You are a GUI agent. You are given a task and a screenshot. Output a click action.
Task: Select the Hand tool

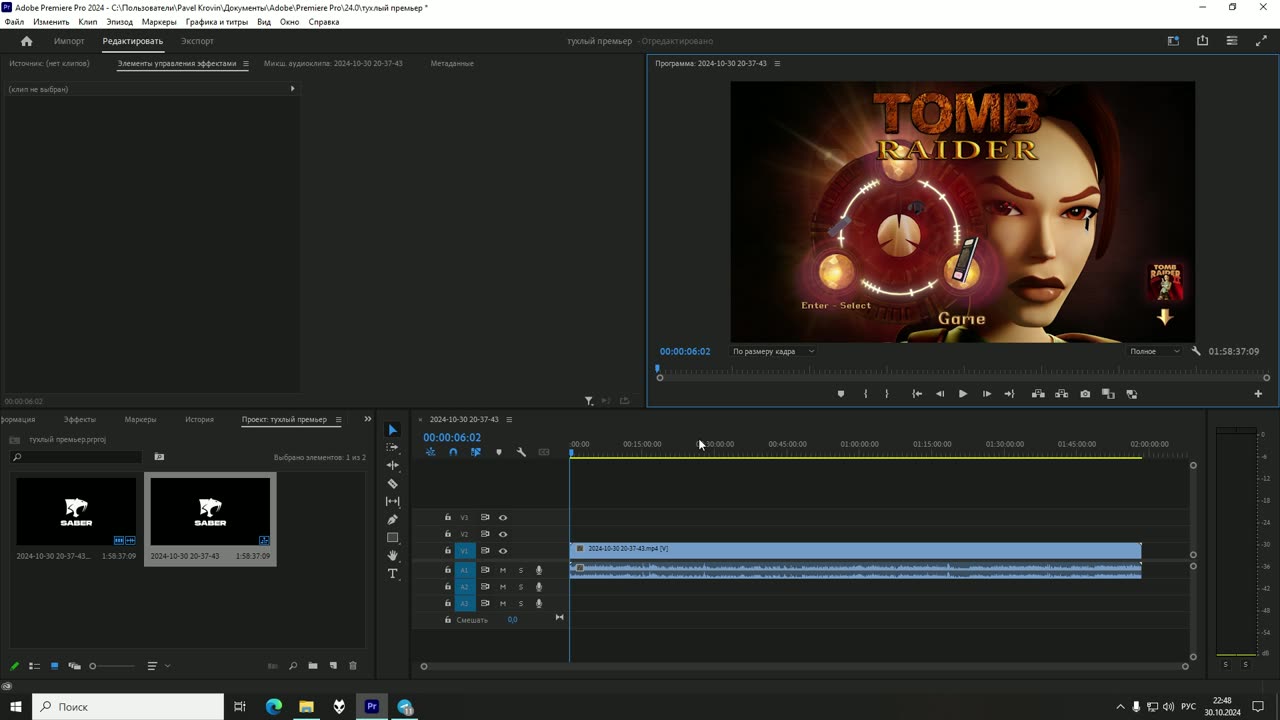(x=392, y=556)
